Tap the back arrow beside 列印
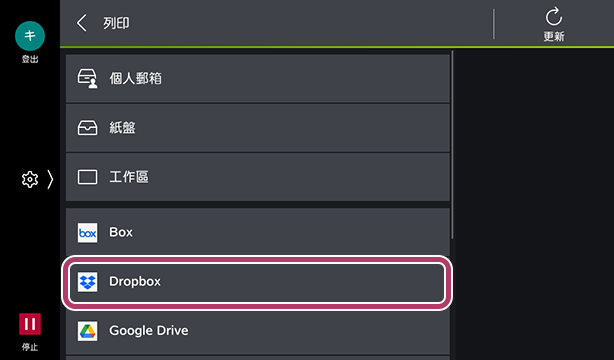The width and height of the screenshot is (614, 360). [x=81, y=23]
